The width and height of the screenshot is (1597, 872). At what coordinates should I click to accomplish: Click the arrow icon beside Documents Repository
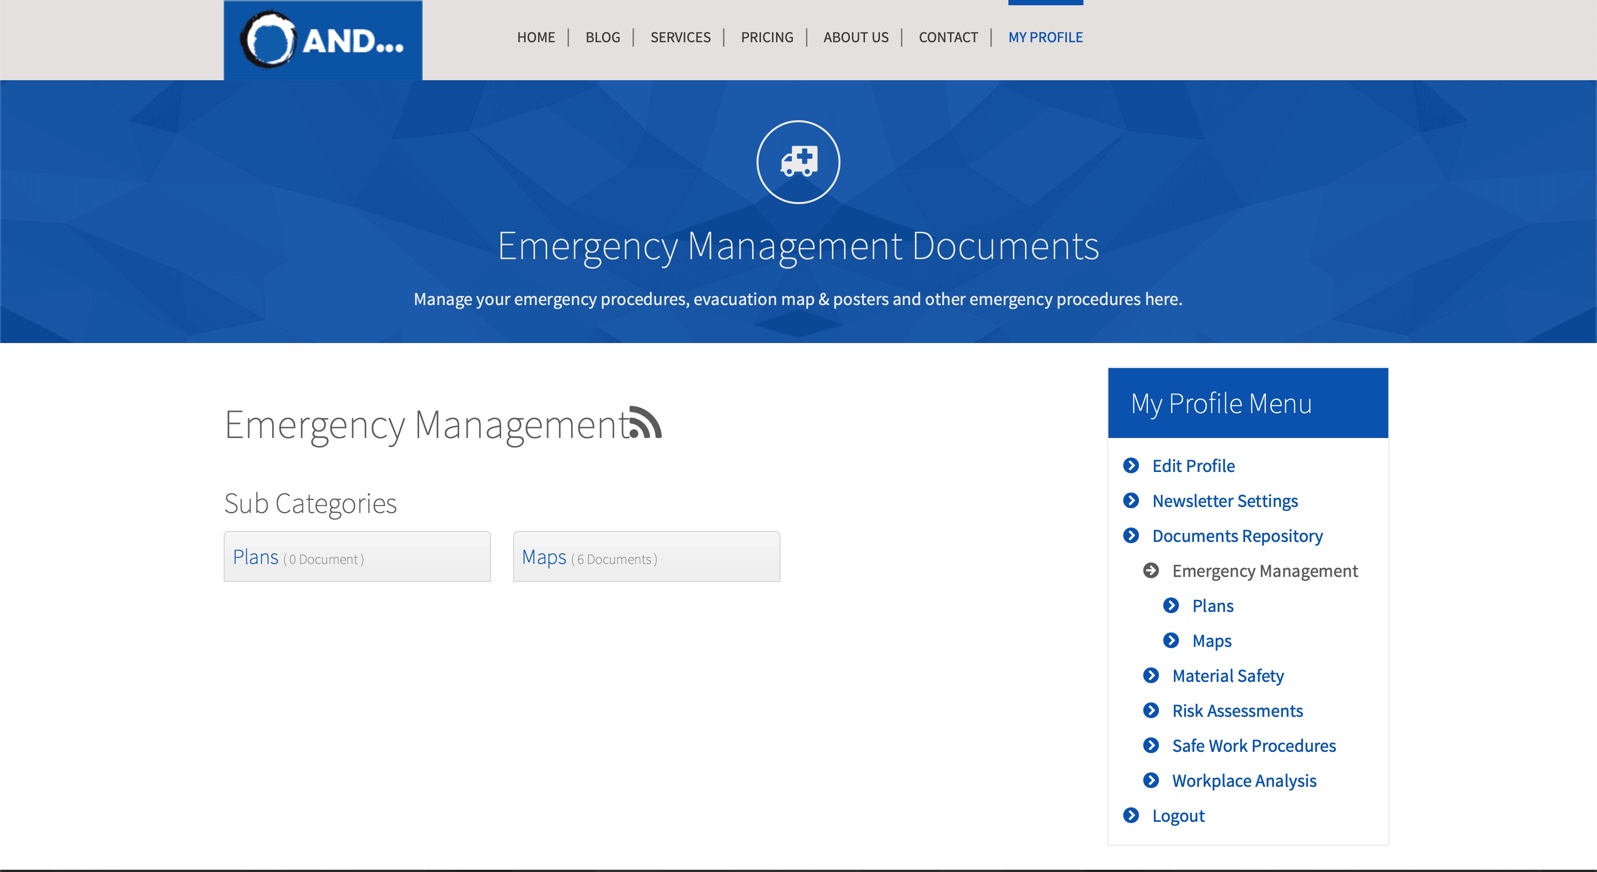[x=1131, y=536]
